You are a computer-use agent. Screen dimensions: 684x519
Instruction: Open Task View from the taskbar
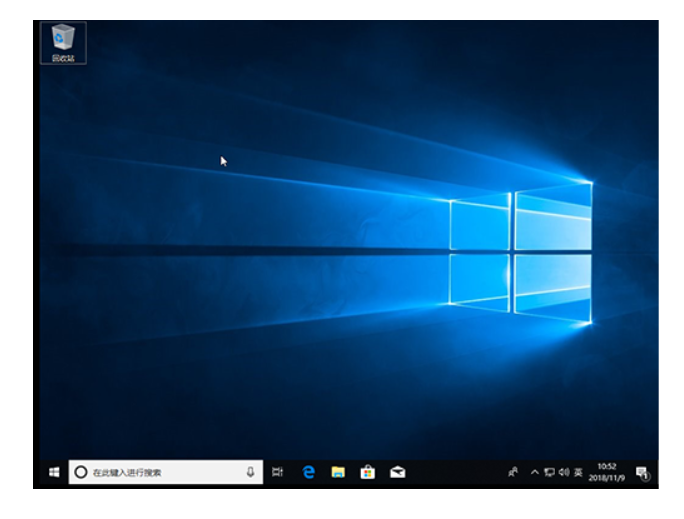click(x=278, y=472)
